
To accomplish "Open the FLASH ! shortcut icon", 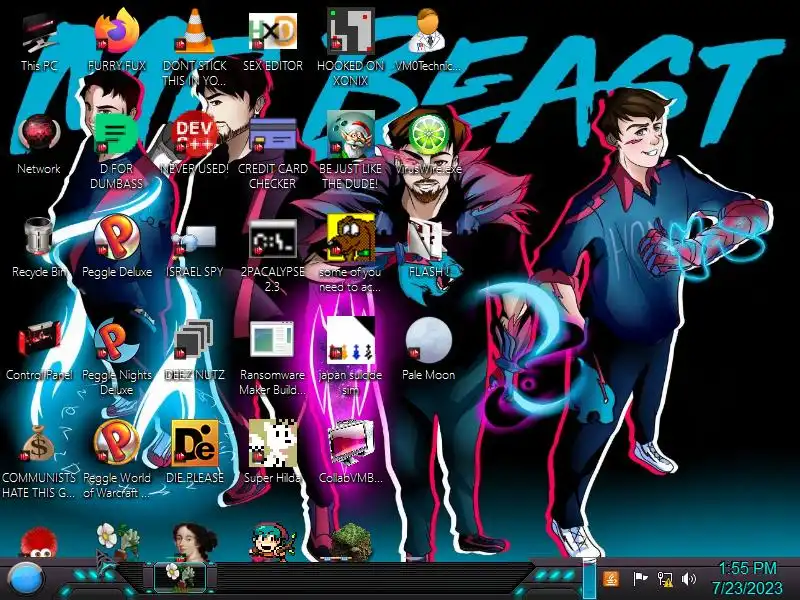I will (428, 239).
